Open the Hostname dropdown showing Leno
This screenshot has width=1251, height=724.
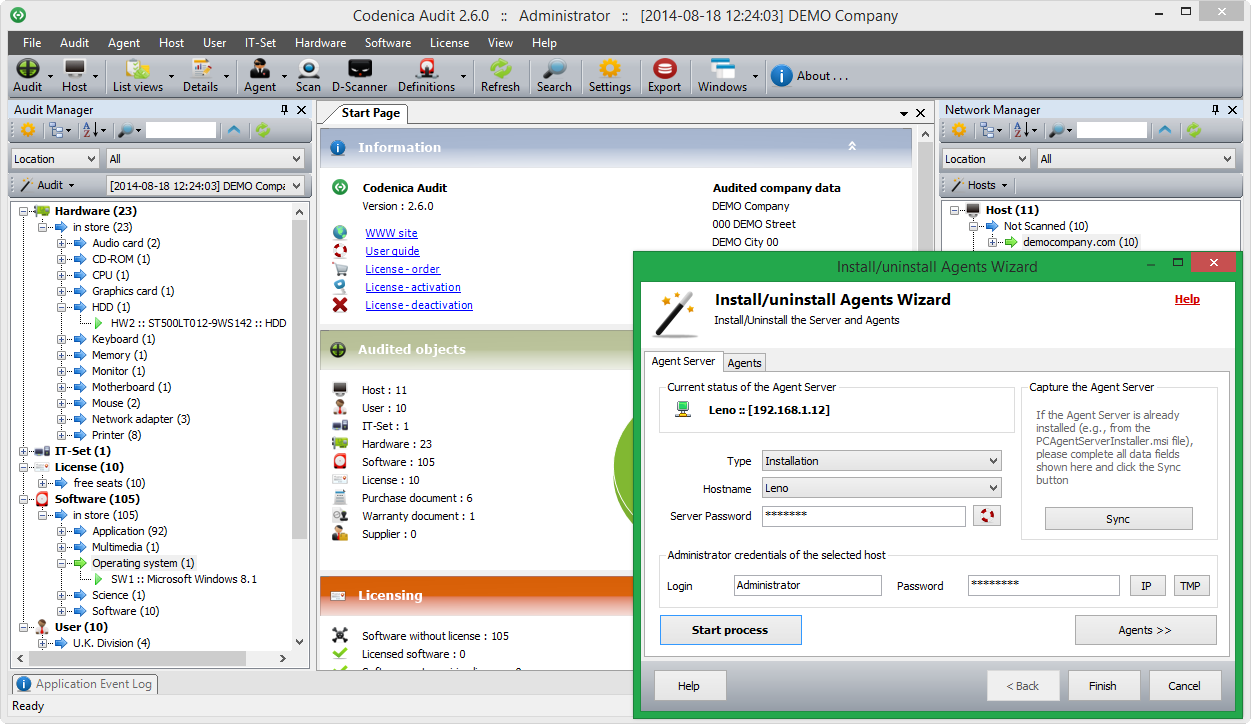[881, 488]
